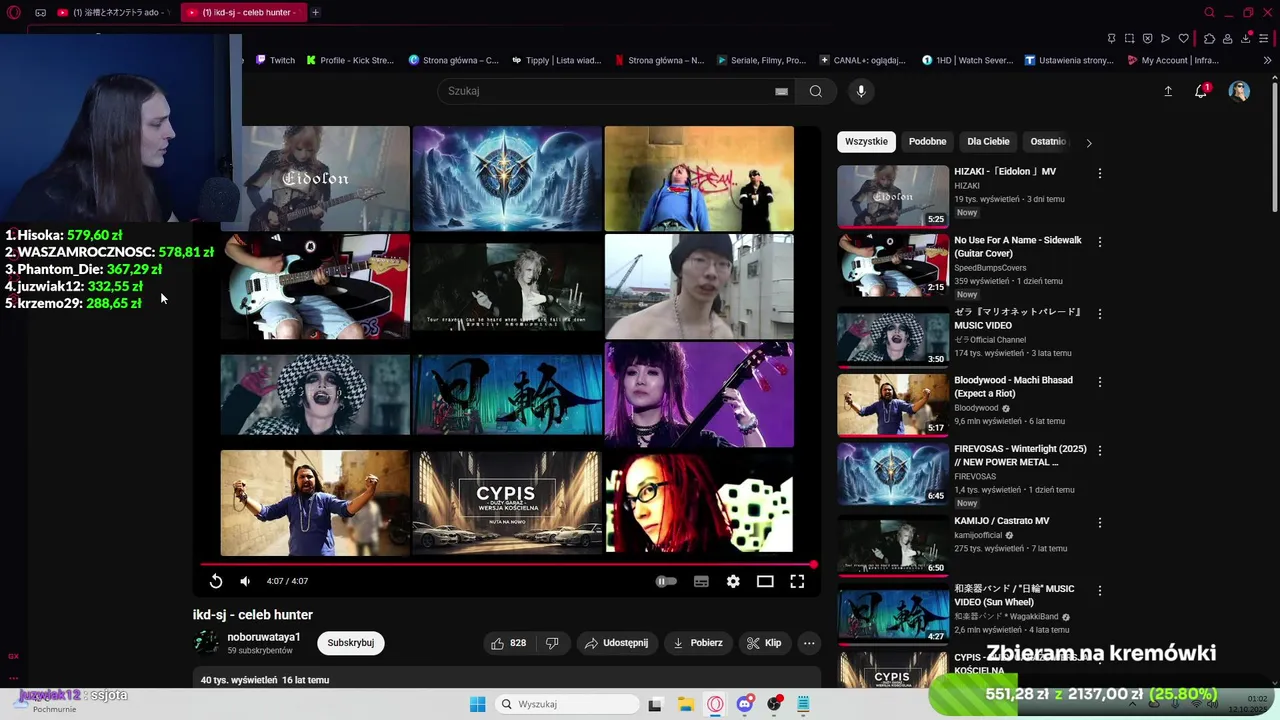
Task: Open browser downloads icon
Action: point(1246,38)
